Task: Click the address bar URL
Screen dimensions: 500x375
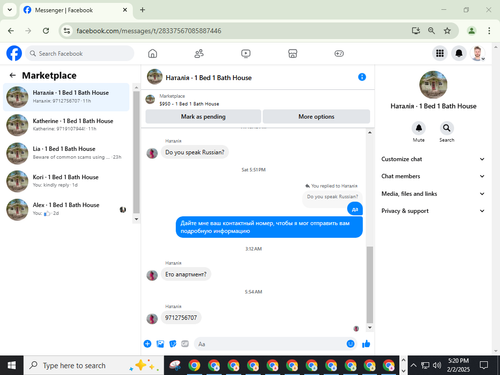Action: click(x=149, y=31)
